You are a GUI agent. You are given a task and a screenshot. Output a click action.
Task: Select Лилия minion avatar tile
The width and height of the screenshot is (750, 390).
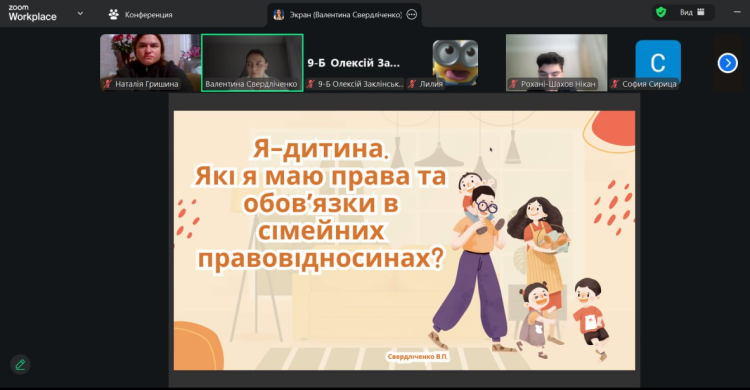click(455, 62)
